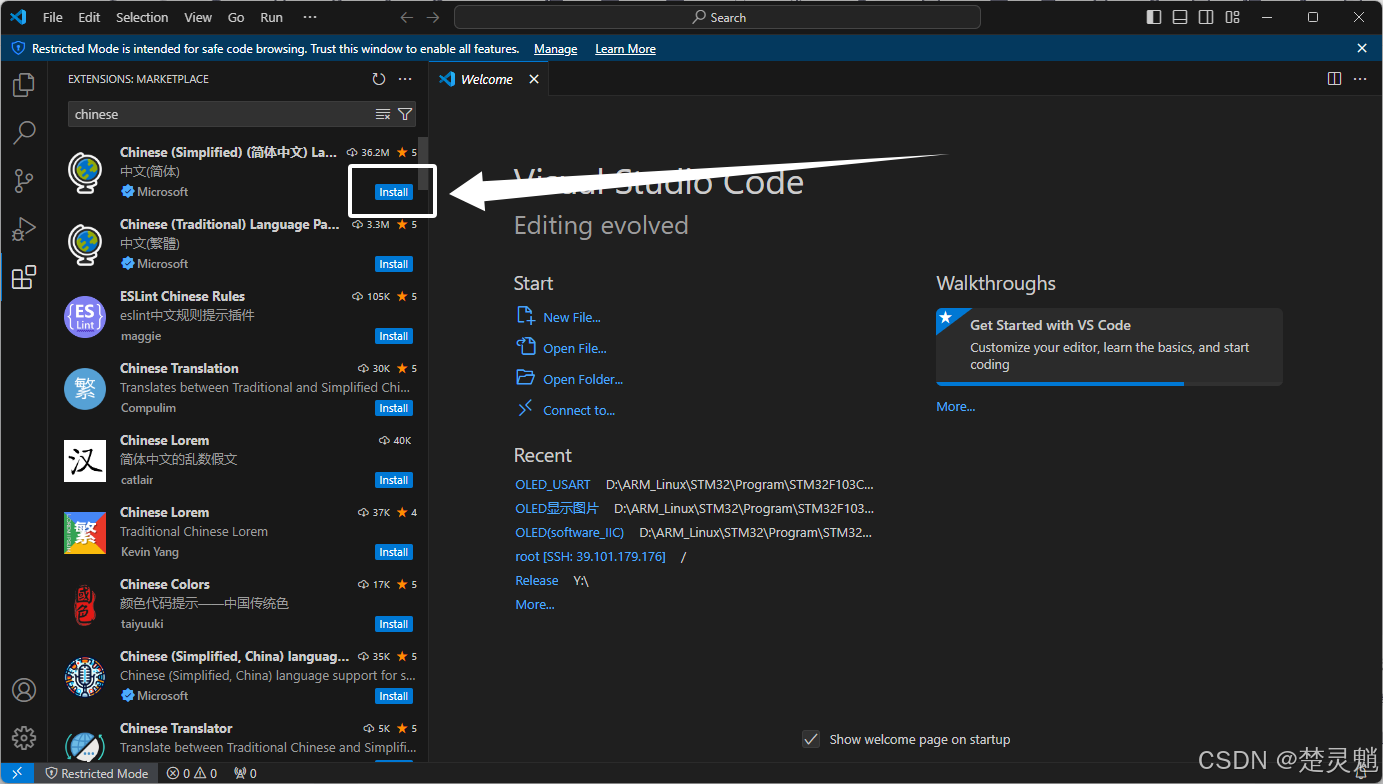Open the remote window indicator in status bar

pyautogui.click(x=17, y=773)
